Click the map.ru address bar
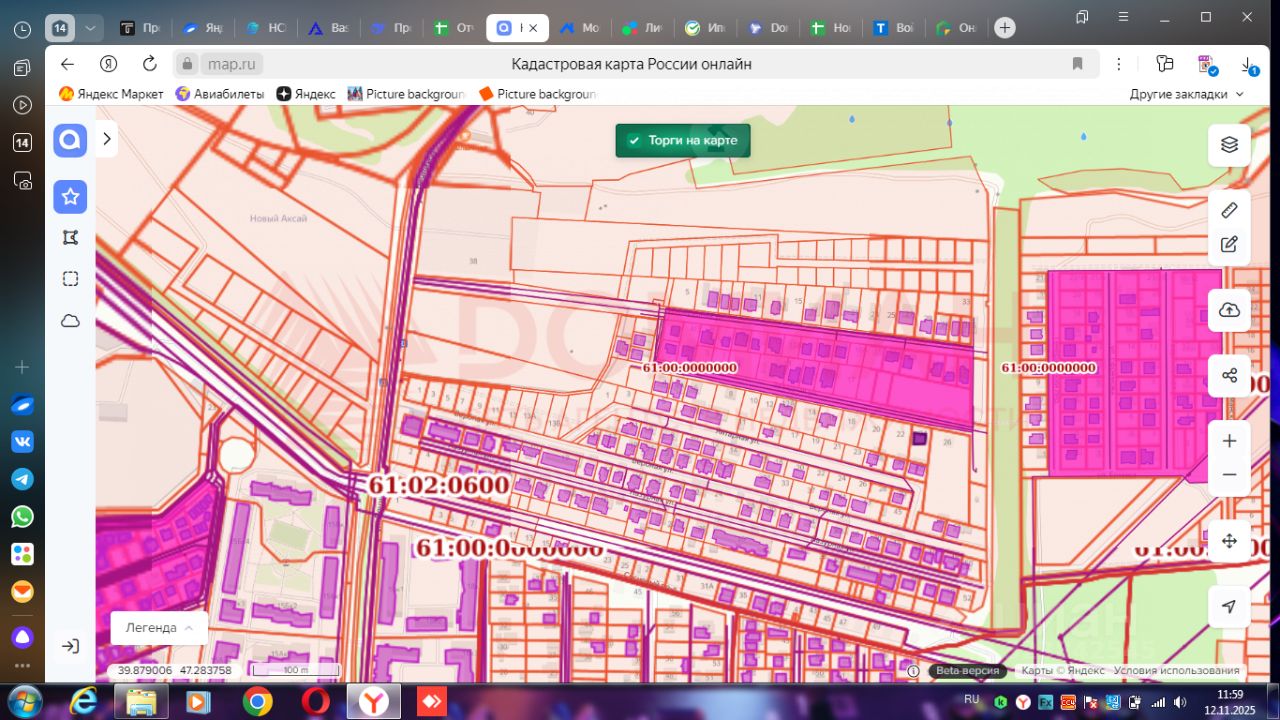This screenshot has width=1280, height=720. [x=232, y=64]
